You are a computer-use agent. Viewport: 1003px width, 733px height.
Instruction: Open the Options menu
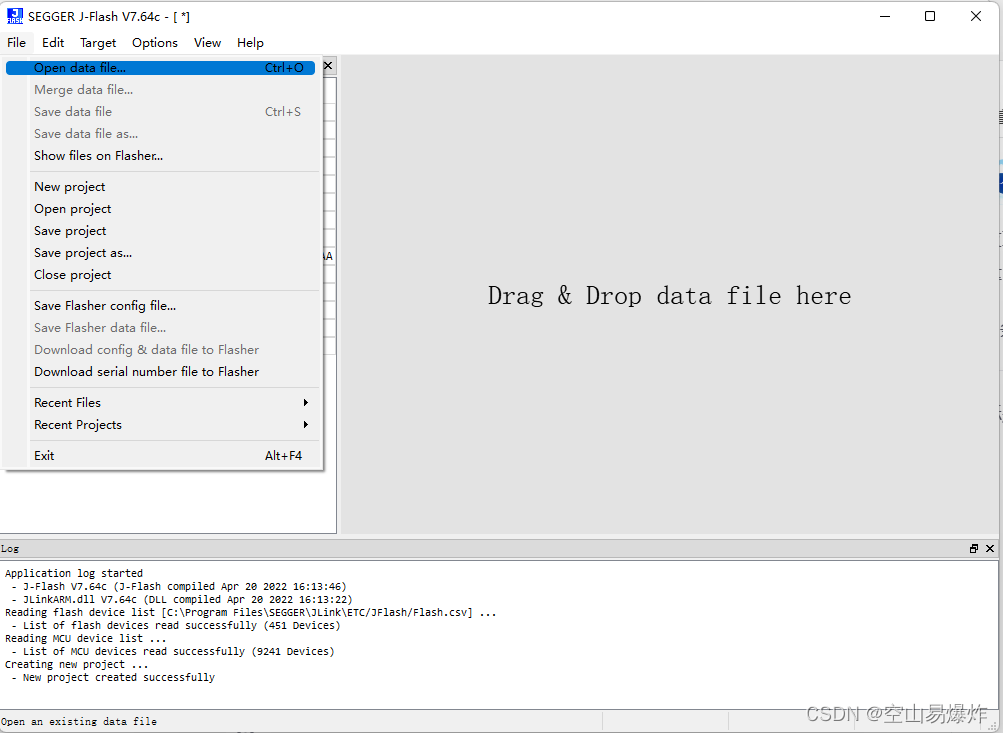(155, 43)
